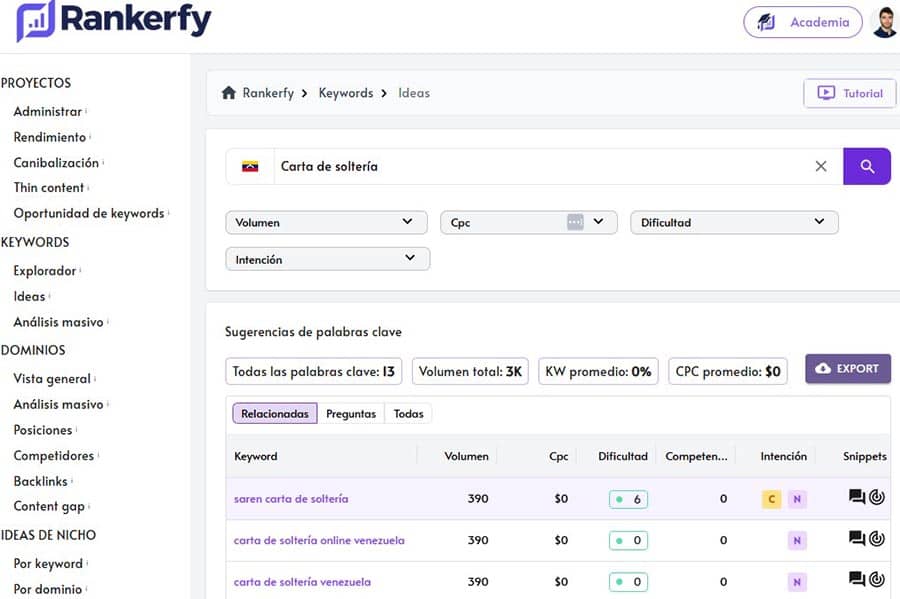Clear the search field with the X icon
Screen dimensions: 900x599
821,166
